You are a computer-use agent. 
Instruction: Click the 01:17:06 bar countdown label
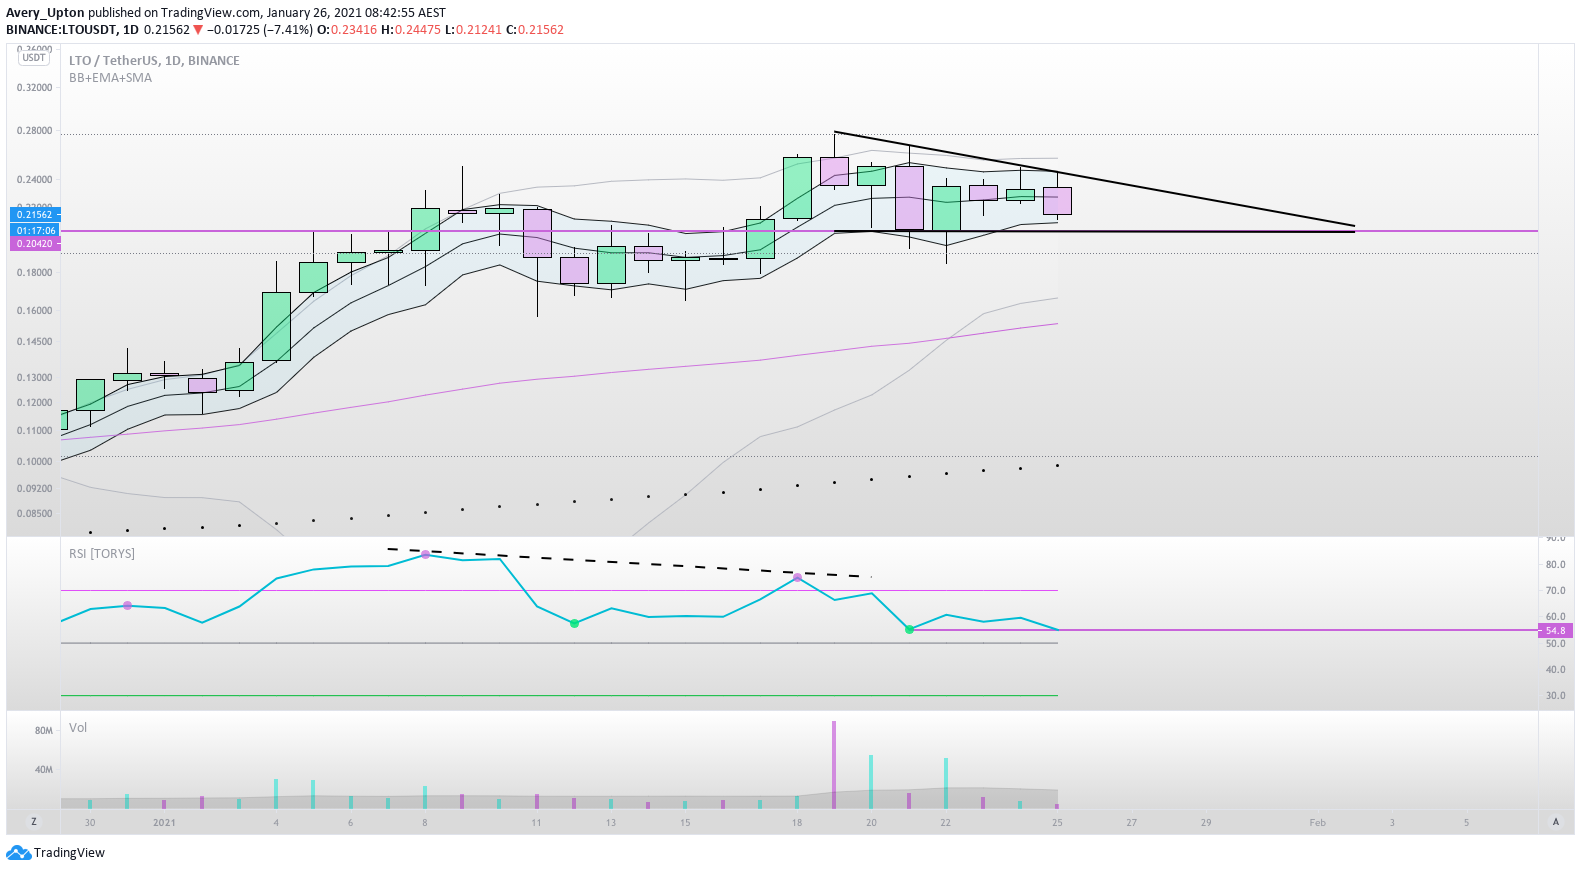[35, 230]
